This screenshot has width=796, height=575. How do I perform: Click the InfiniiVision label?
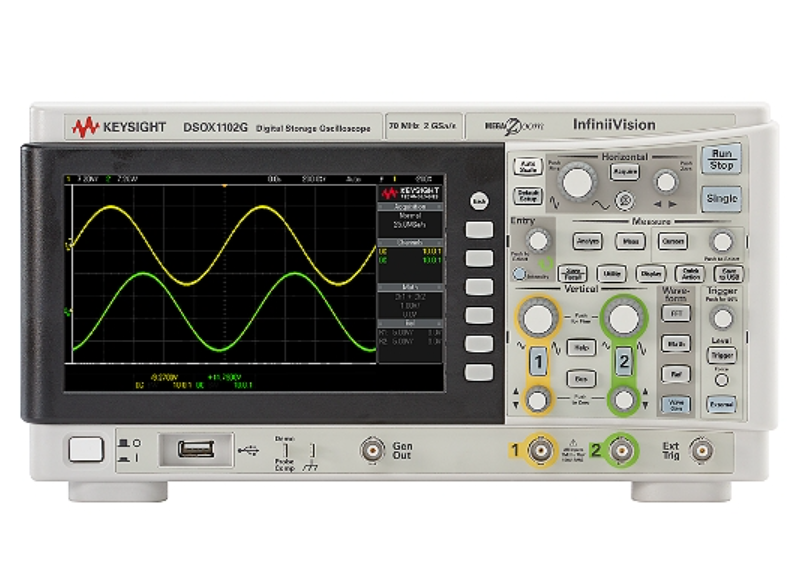[x=614, y=124]
